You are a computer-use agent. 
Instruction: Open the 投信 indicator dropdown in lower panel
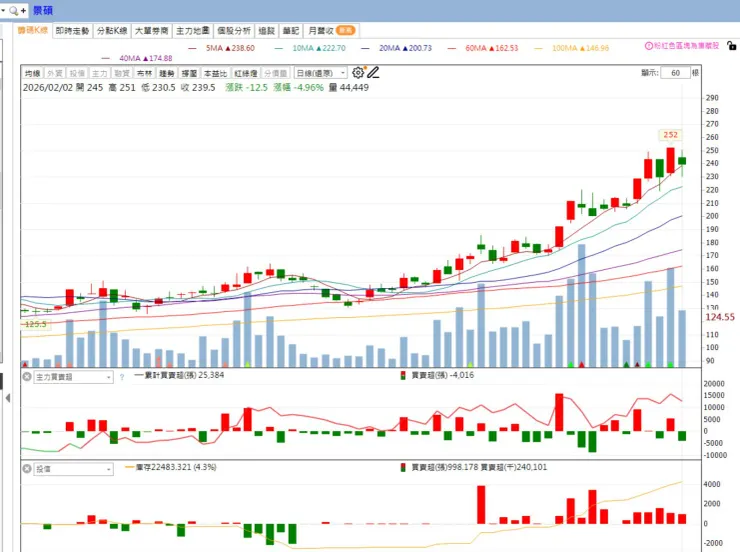[73, 469]
